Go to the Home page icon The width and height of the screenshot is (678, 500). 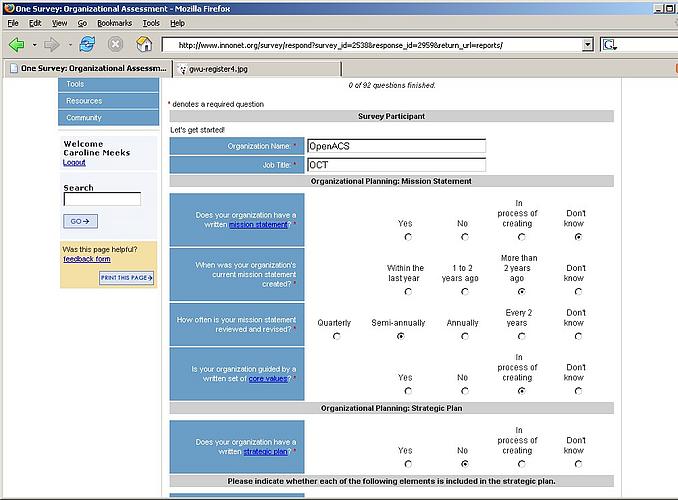(144, 45)
